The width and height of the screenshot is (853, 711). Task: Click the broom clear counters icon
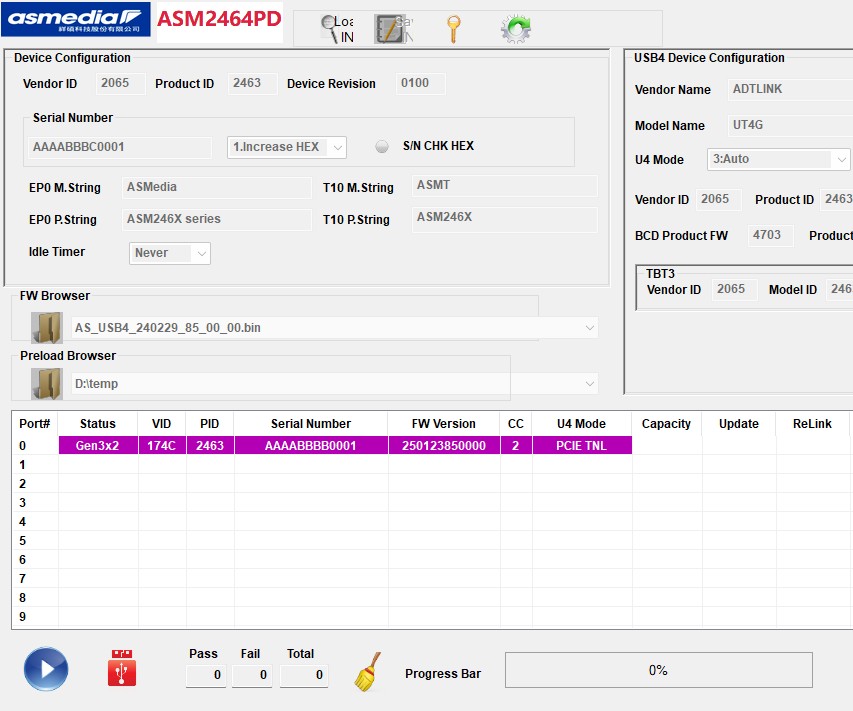pyautogui.click(x=367, y=672)
